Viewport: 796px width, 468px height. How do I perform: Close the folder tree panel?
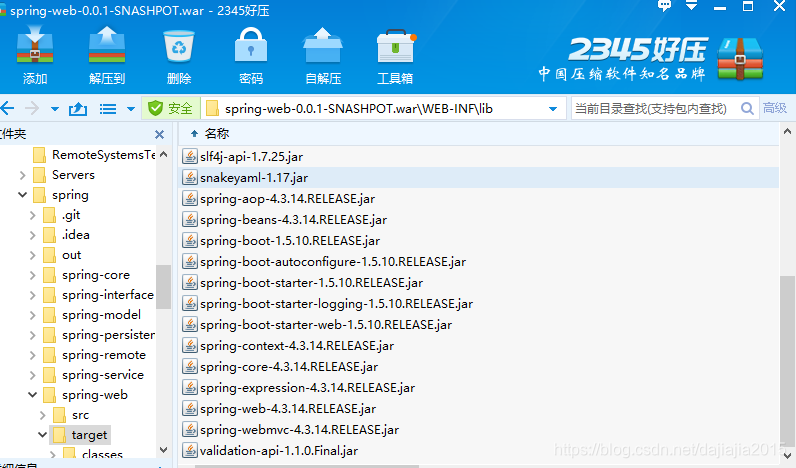(159, 135)
